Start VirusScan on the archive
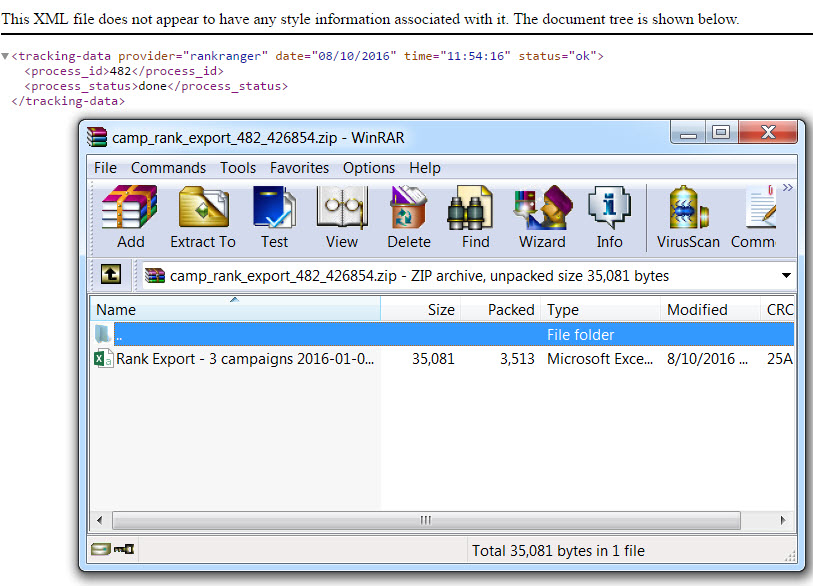 tap(687, 217)
